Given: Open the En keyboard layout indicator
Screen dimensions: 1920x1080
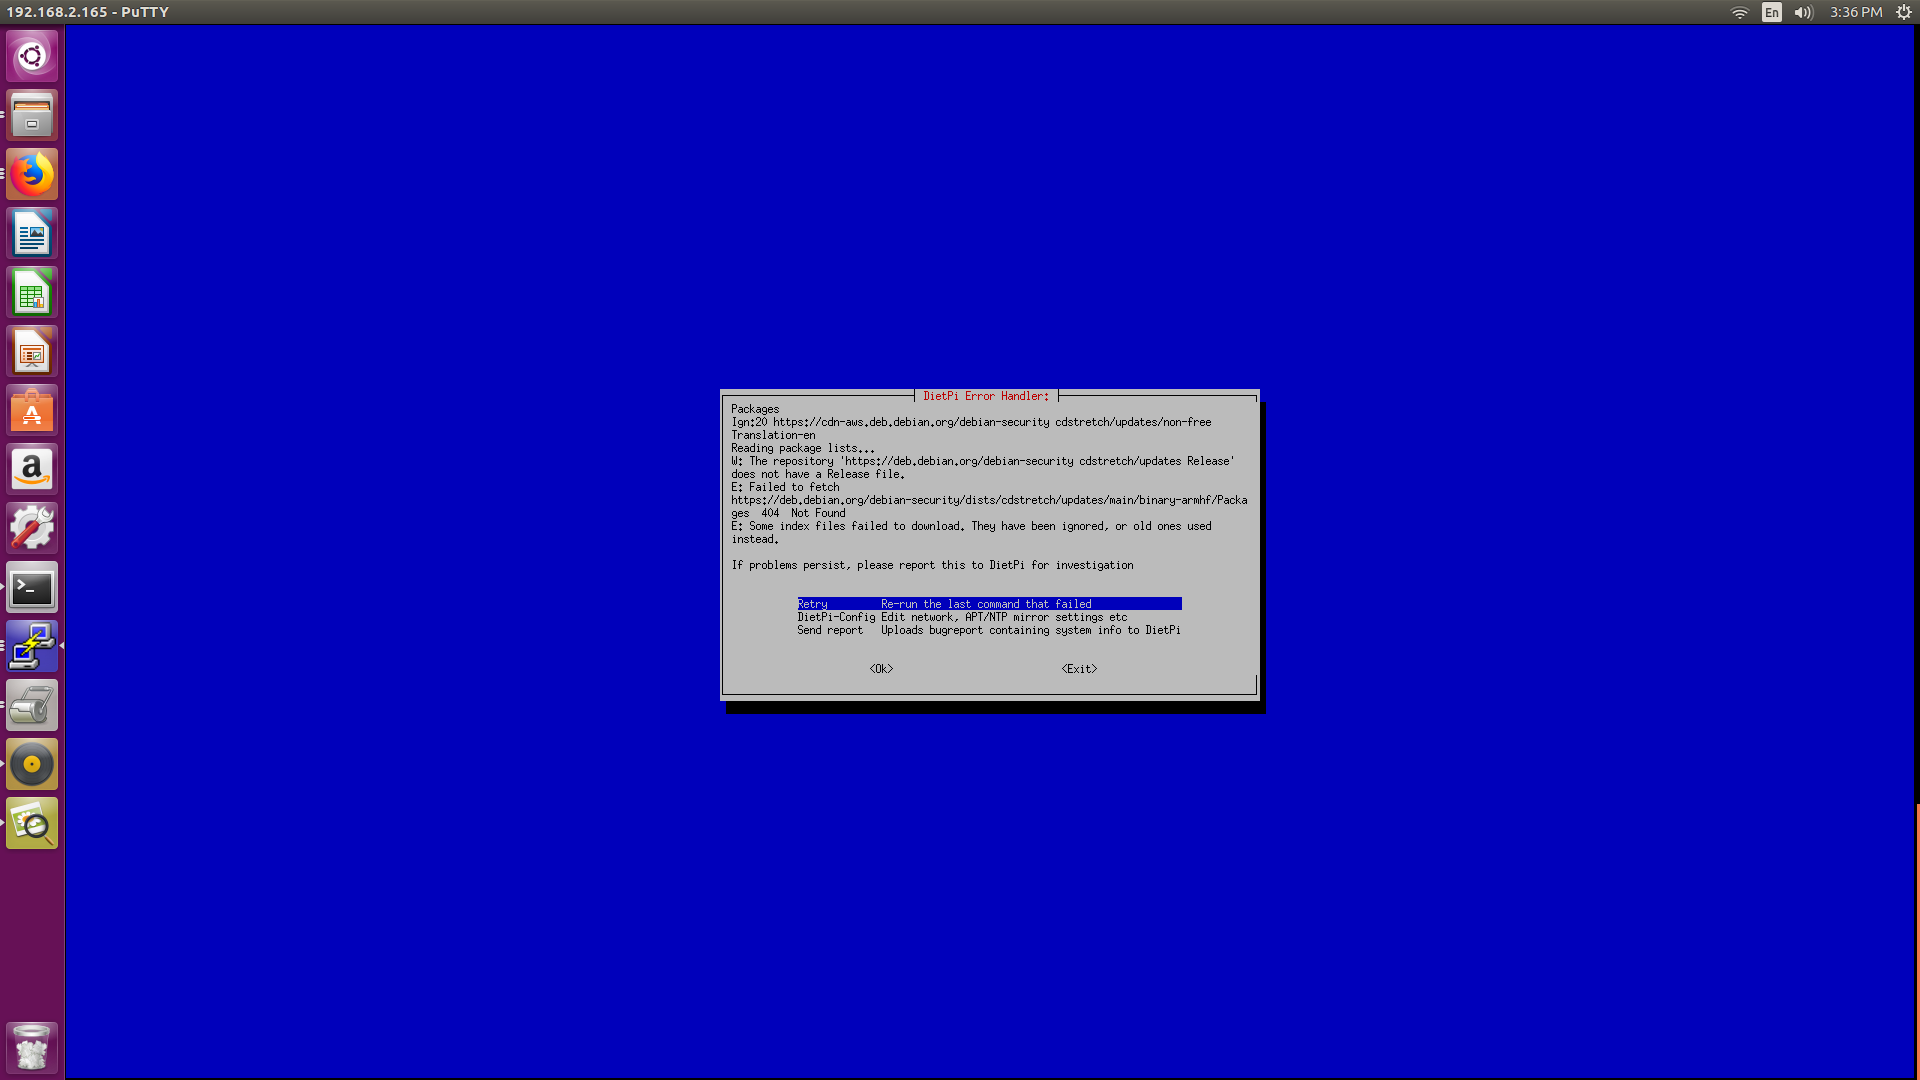Looking at the screenshot, I should 1772,12.
